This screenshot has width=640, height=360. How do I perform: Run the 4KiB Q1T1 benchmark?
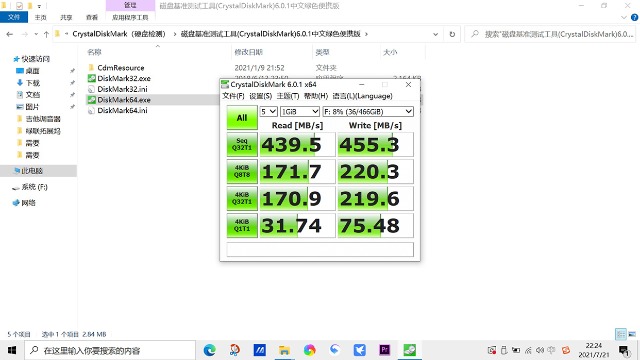tap(242, 225)
